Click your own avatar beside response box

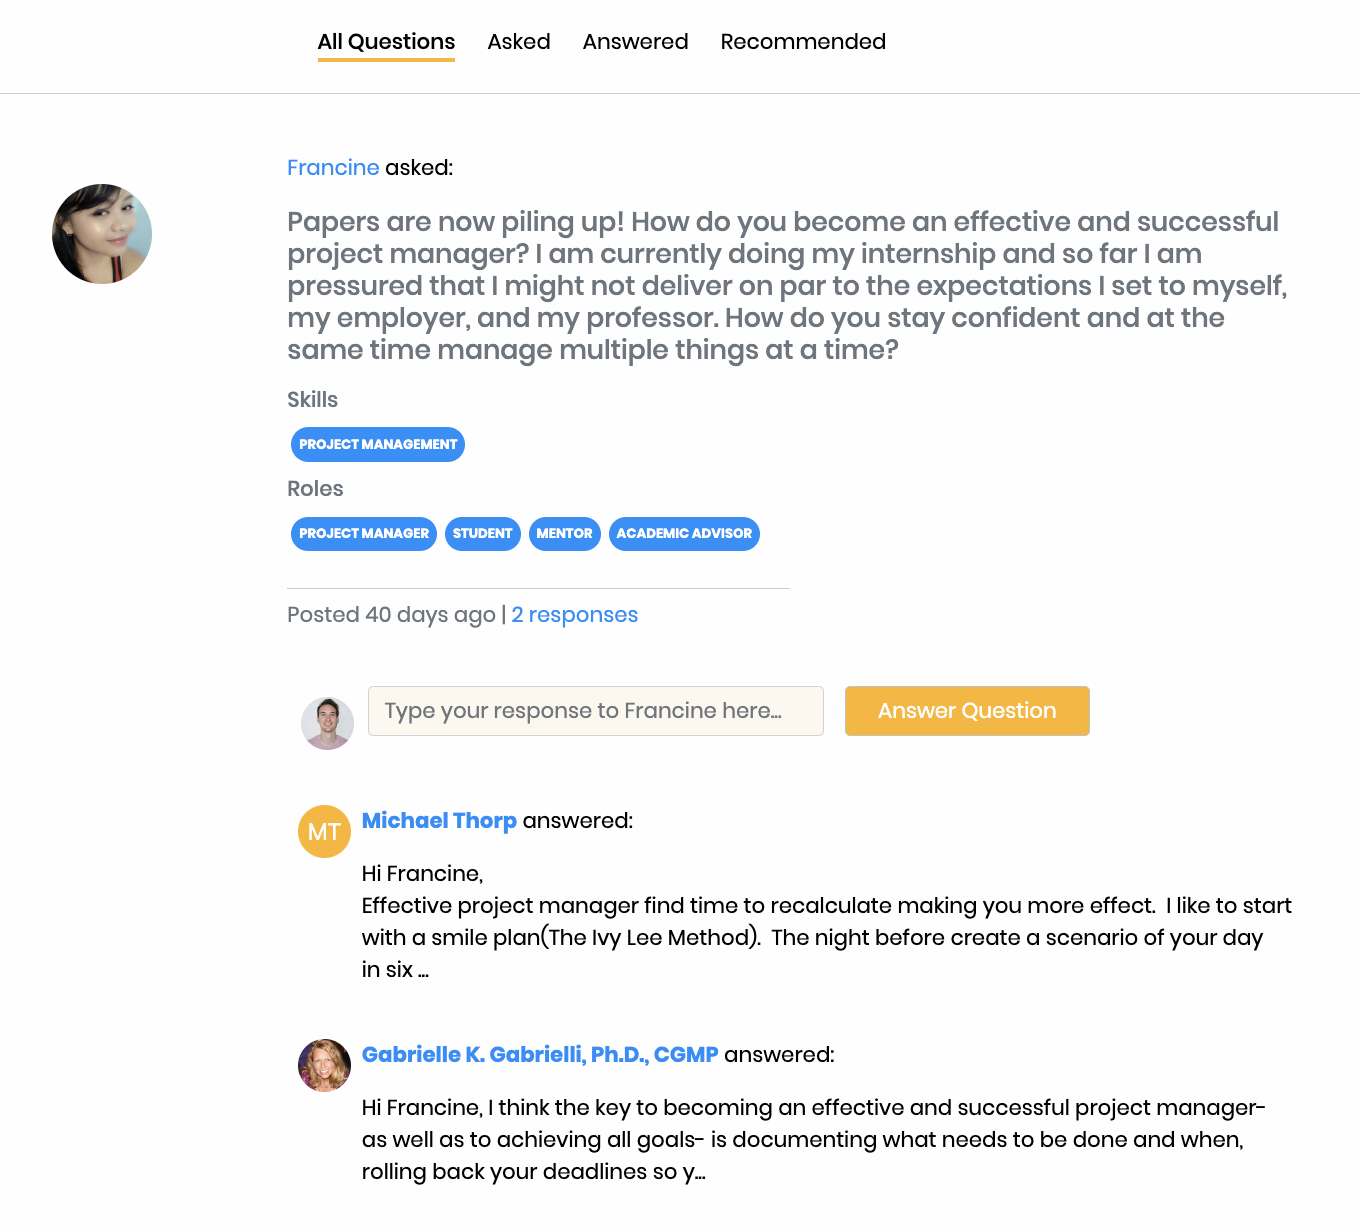pyautogui.click(x=327, y=723)
